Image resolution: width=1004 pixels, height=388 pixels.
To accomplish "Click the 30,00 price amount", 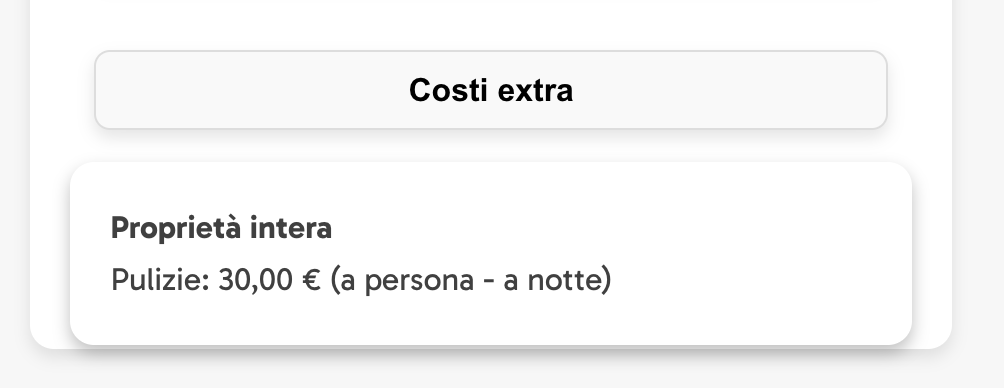I will (255, 280).
